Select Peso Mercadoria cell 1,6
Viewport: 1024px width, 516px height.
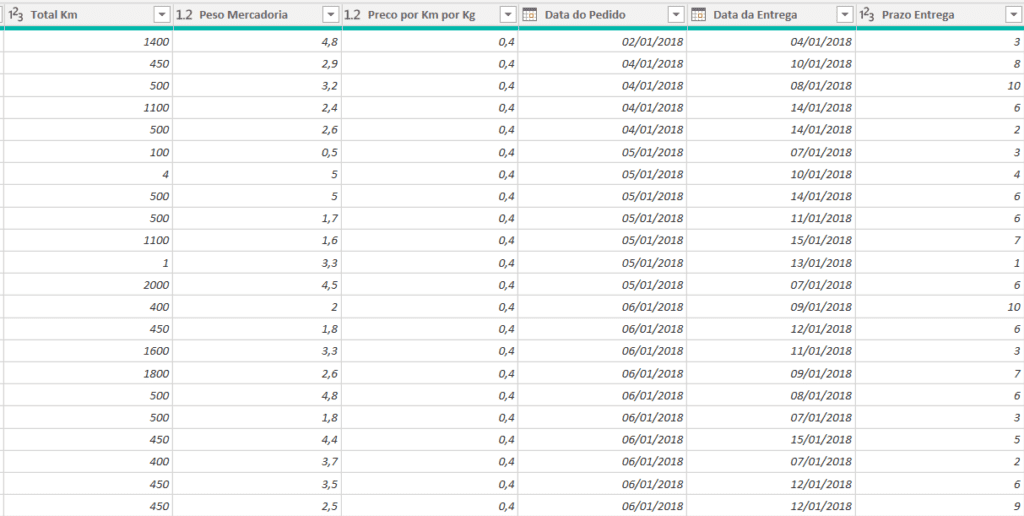(257, 240)
